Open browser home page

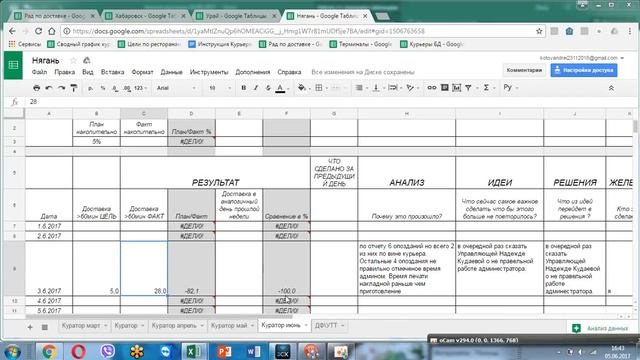51,31
